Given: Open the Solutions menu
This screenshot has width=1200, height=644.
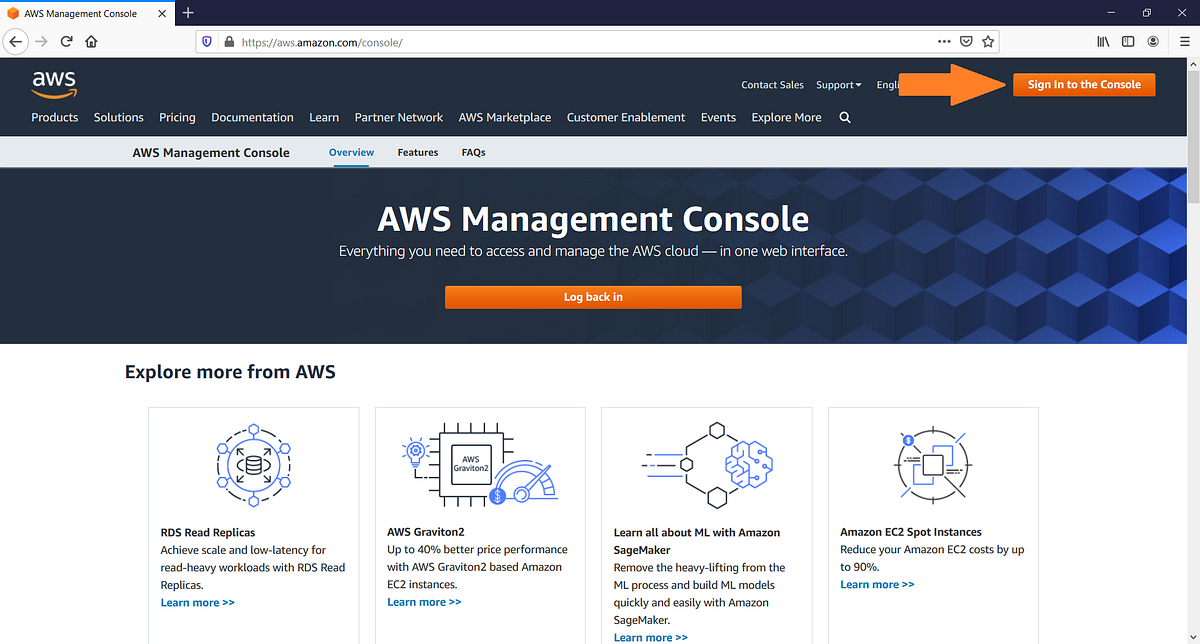Looking at the screenshot, I should click(119, 118).
